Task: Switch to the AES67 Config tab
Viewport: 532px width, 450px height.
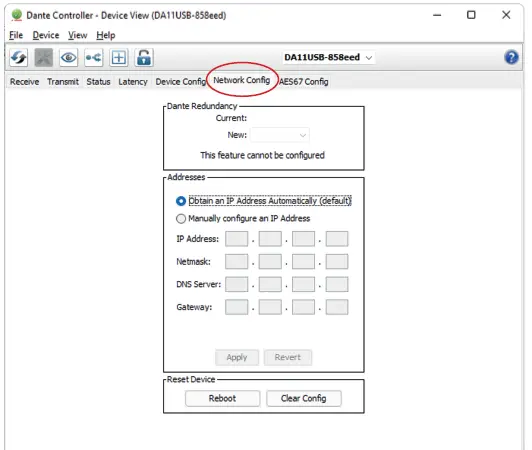Action: click(x=304, y=82)
